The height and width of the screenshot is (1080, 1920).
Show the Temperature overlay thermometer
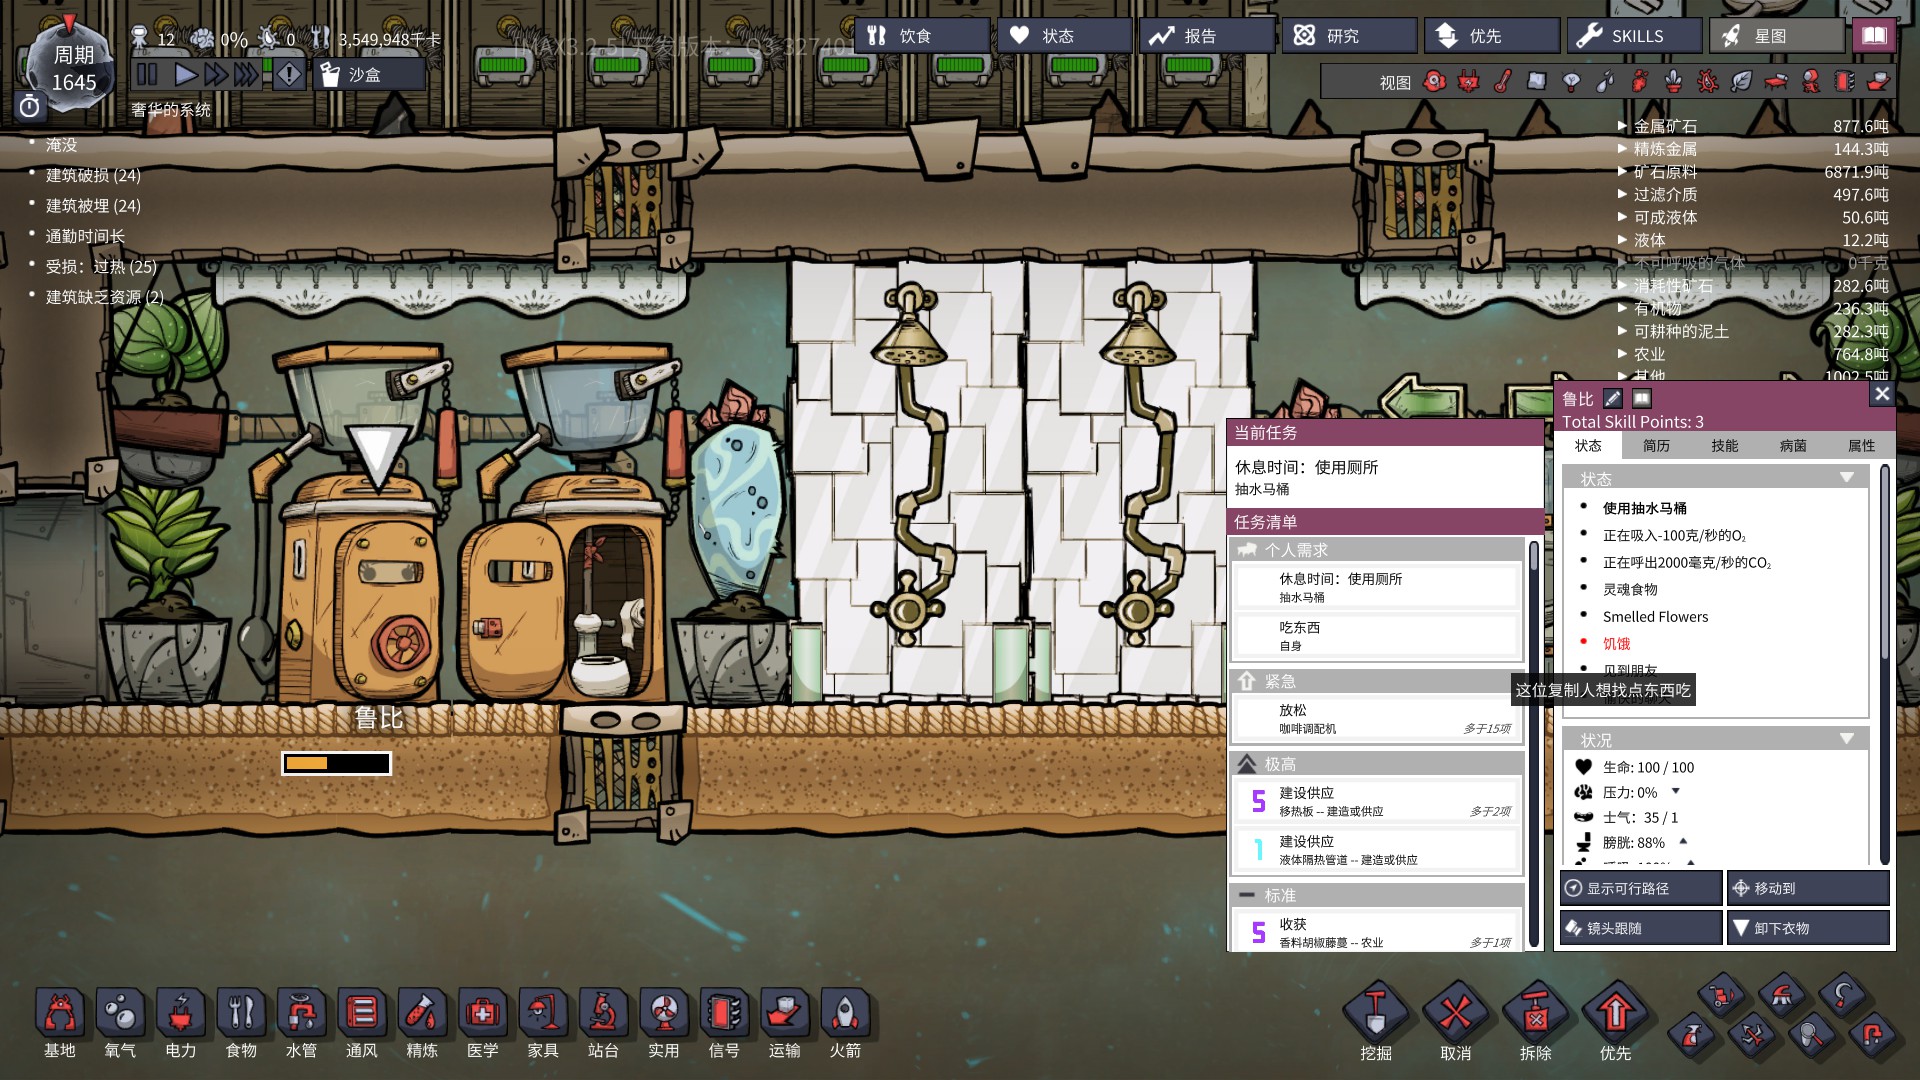click(1502, 82)
